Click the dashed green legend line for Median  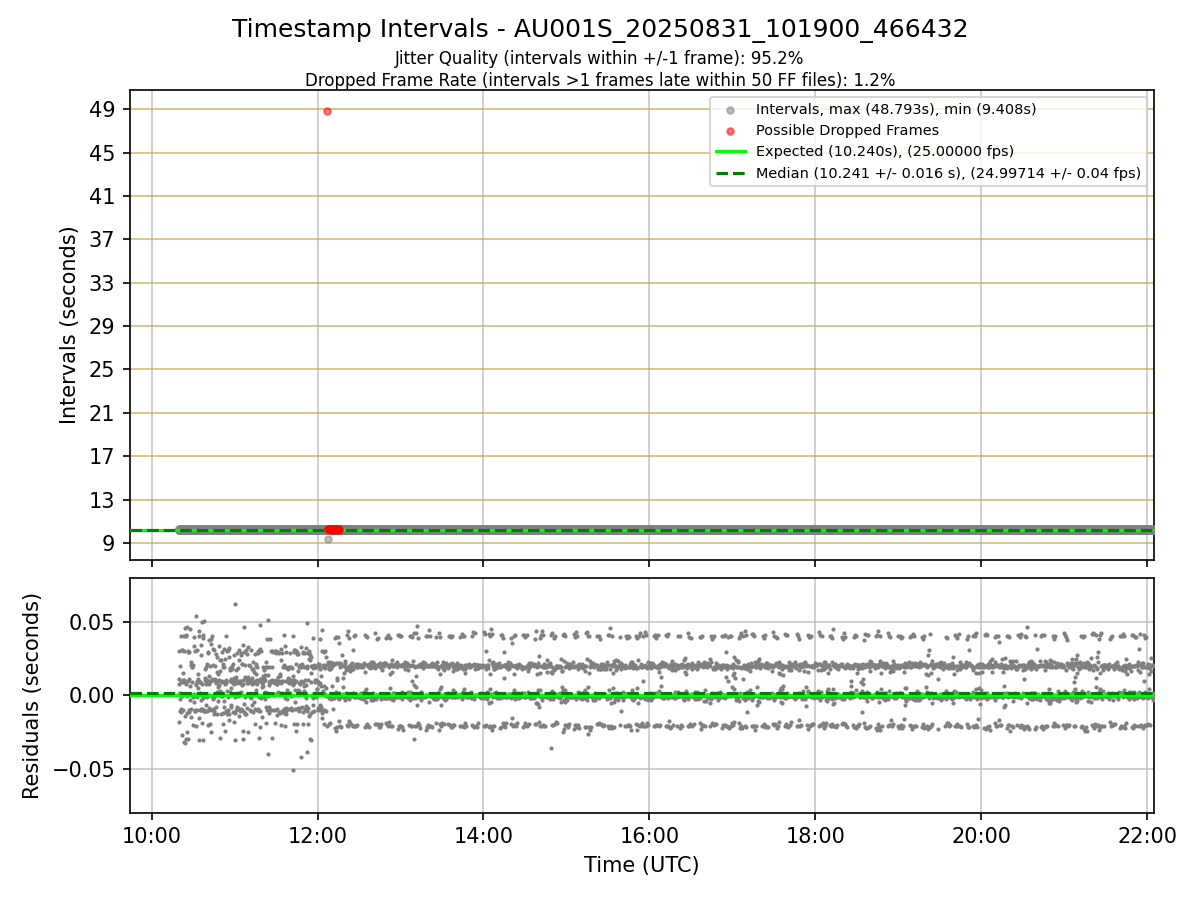[731, 173]
